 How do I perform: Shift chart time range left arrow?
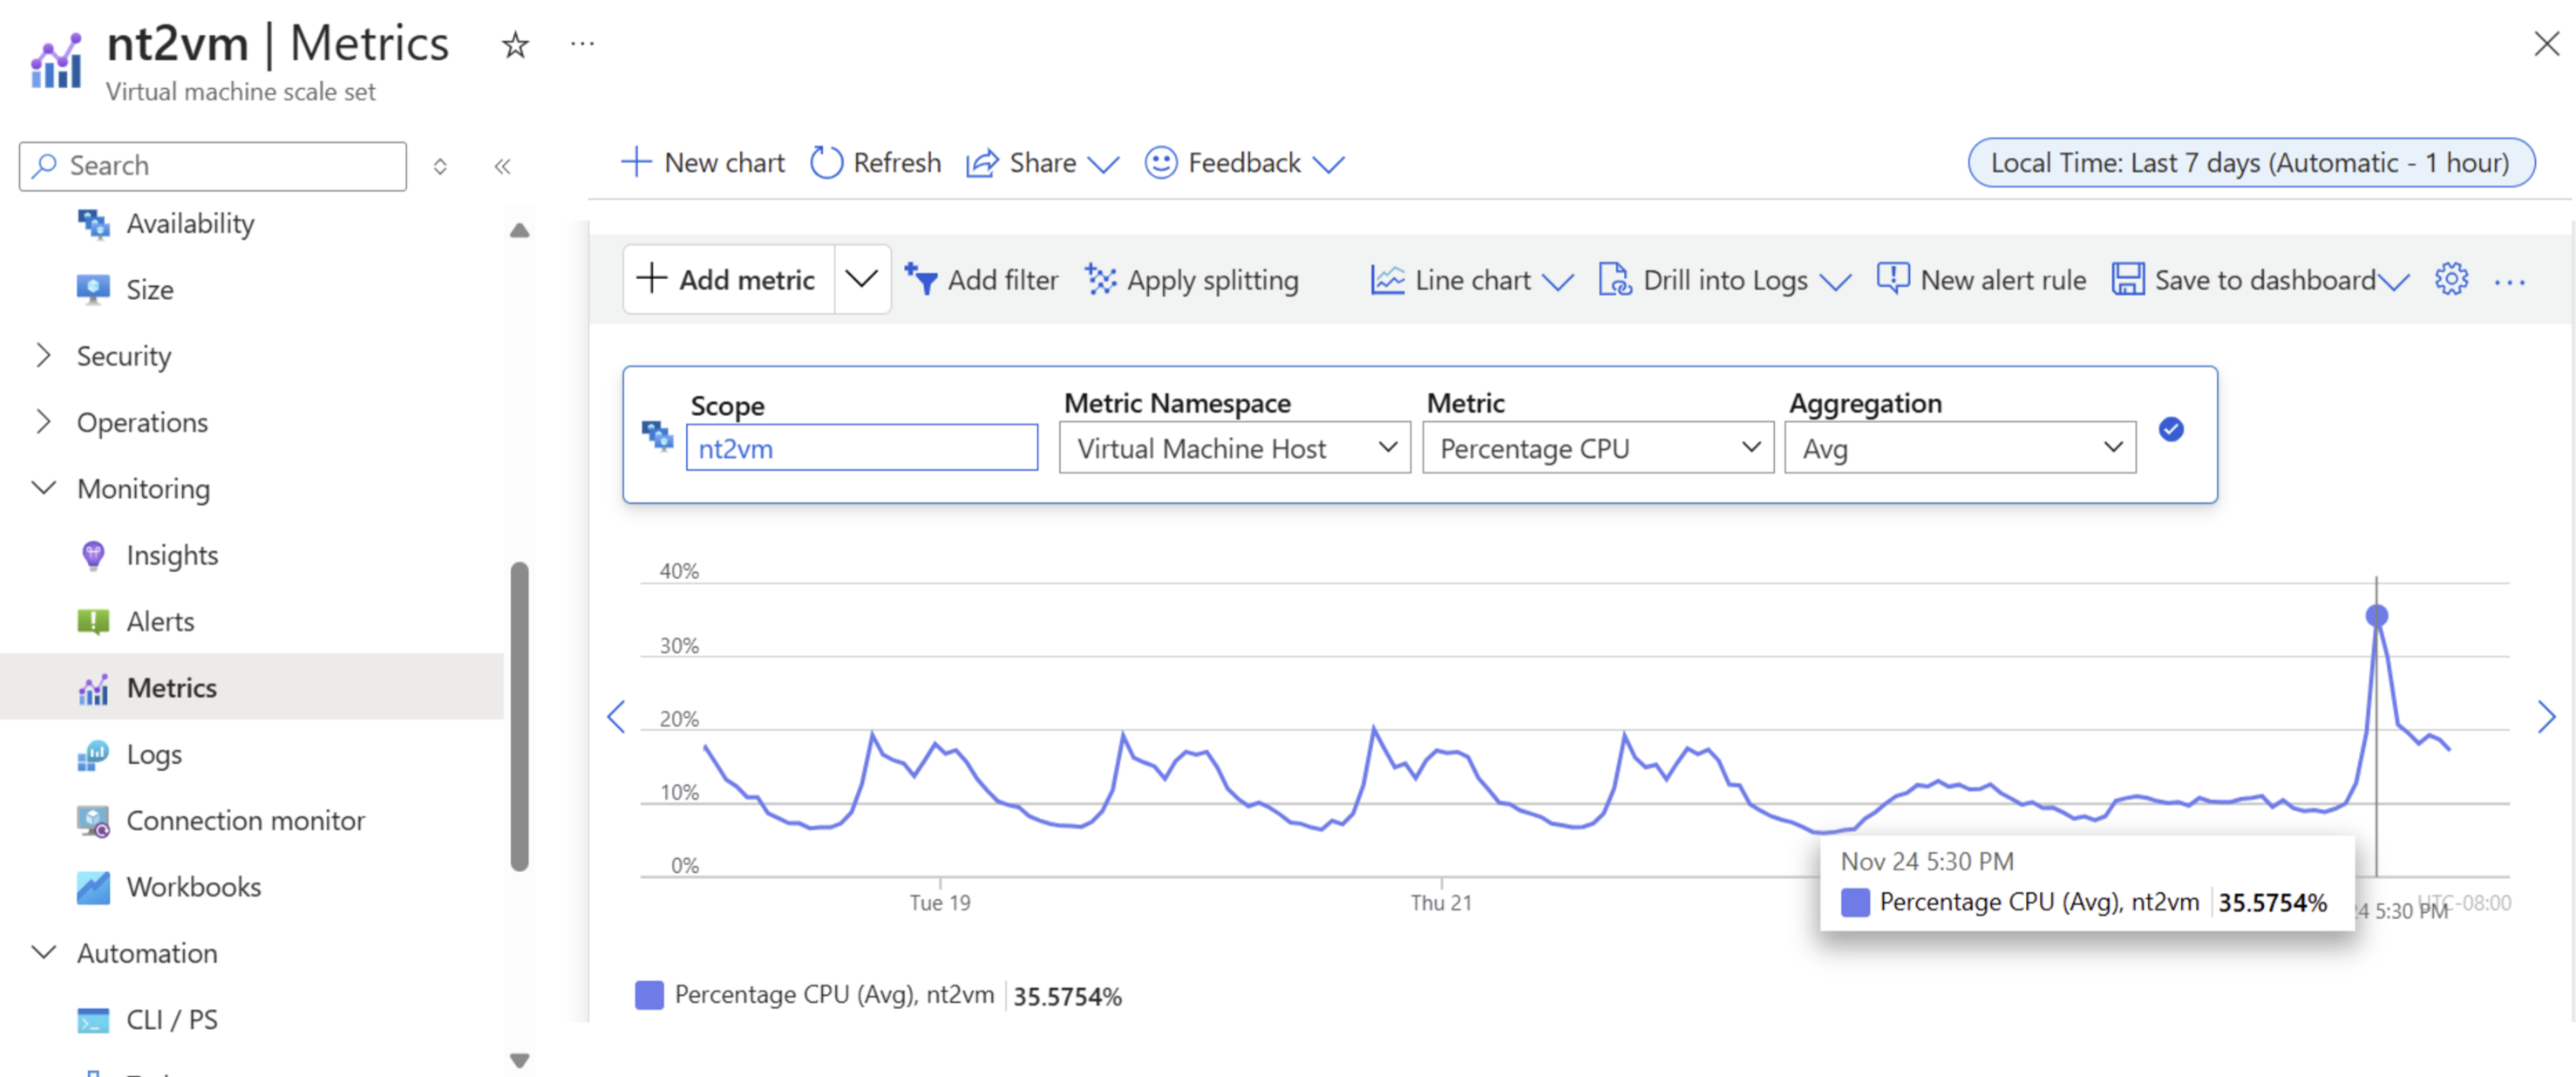click(616, 717)
